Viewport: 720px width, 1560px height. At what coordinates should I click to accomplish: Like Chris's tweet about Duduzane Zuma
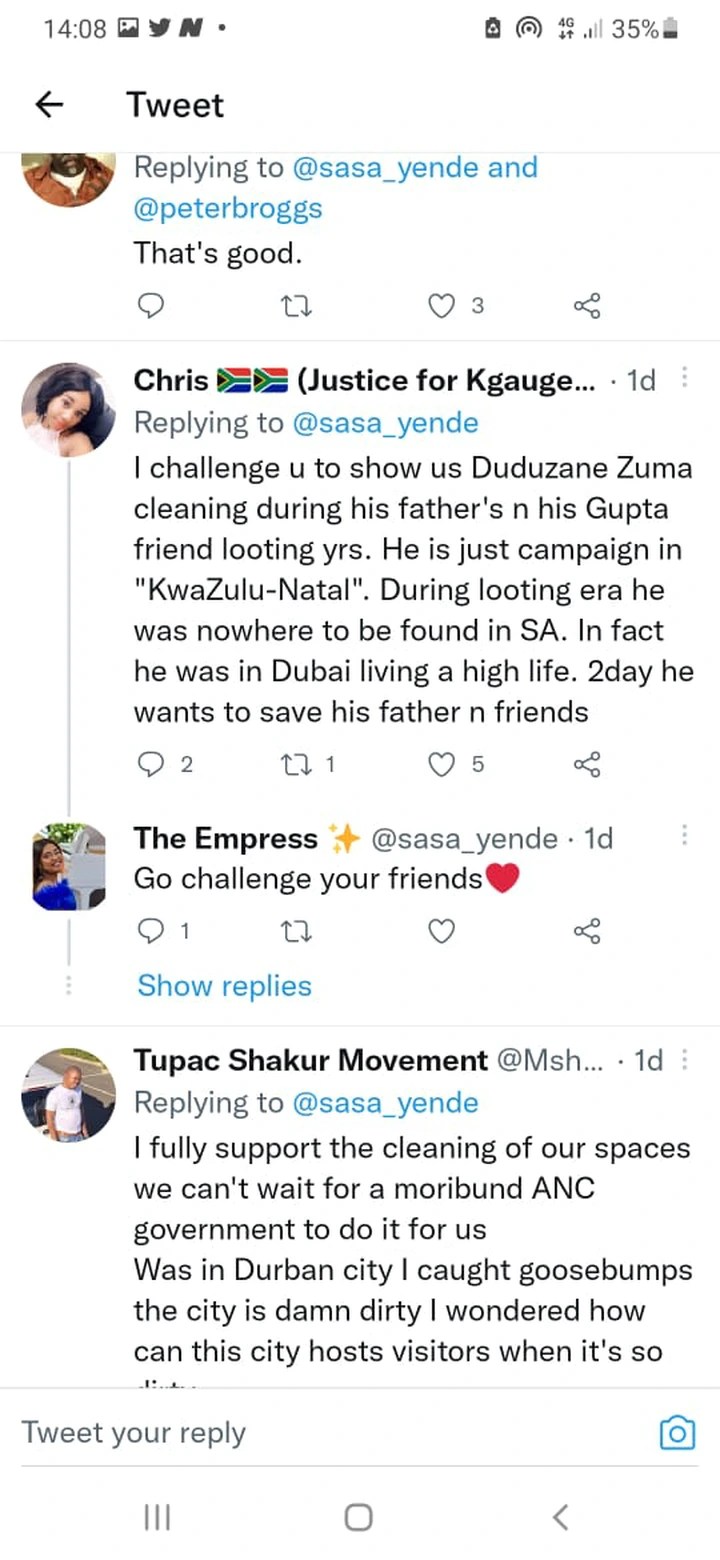pyautogui.click(x=441, y=765)
